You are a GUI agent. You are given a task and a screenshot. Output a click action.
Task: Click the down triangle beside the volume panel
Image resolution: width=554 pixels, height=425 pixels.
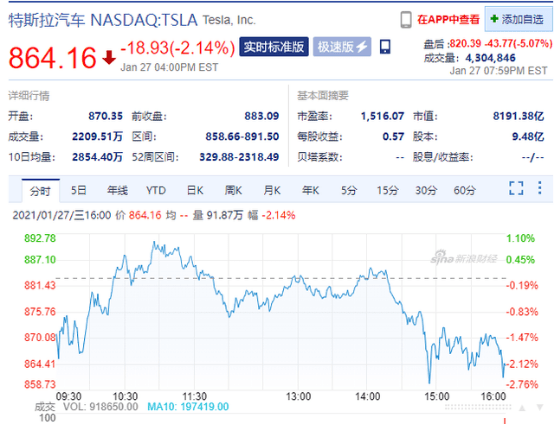[x=540, y=408]
